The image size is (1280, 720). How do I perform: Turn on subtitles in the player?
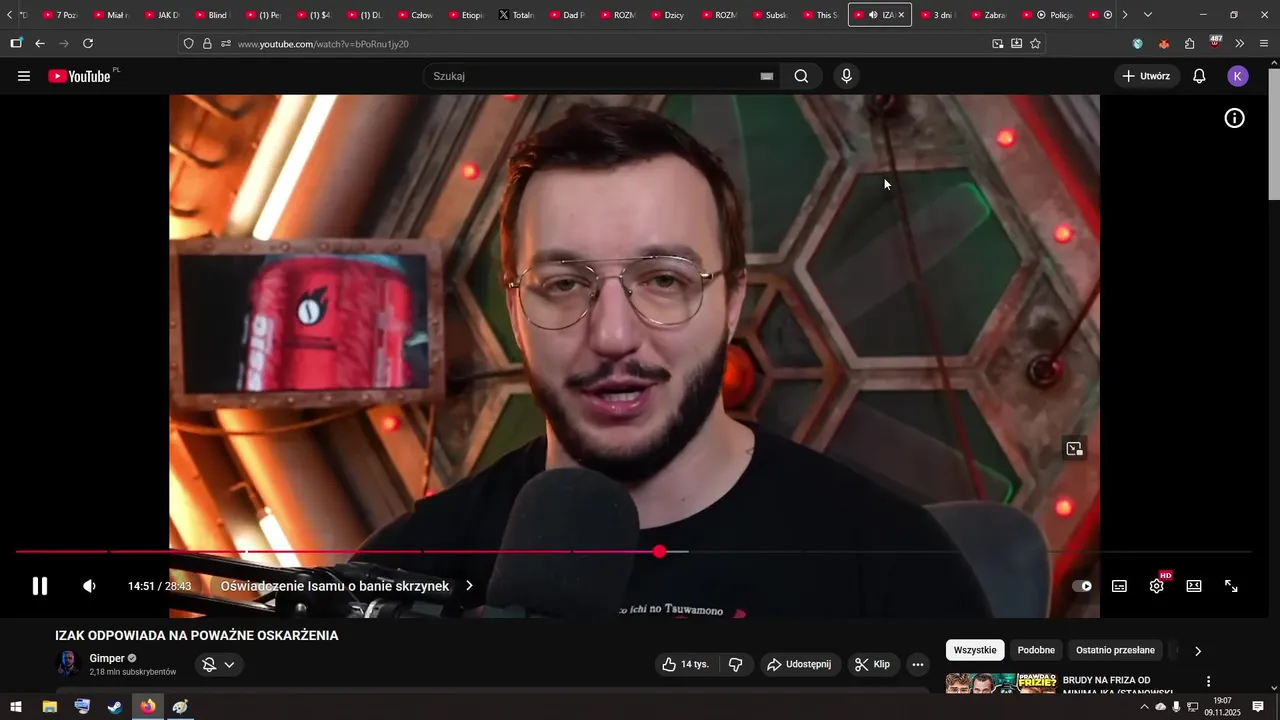tap(1119, 586)
